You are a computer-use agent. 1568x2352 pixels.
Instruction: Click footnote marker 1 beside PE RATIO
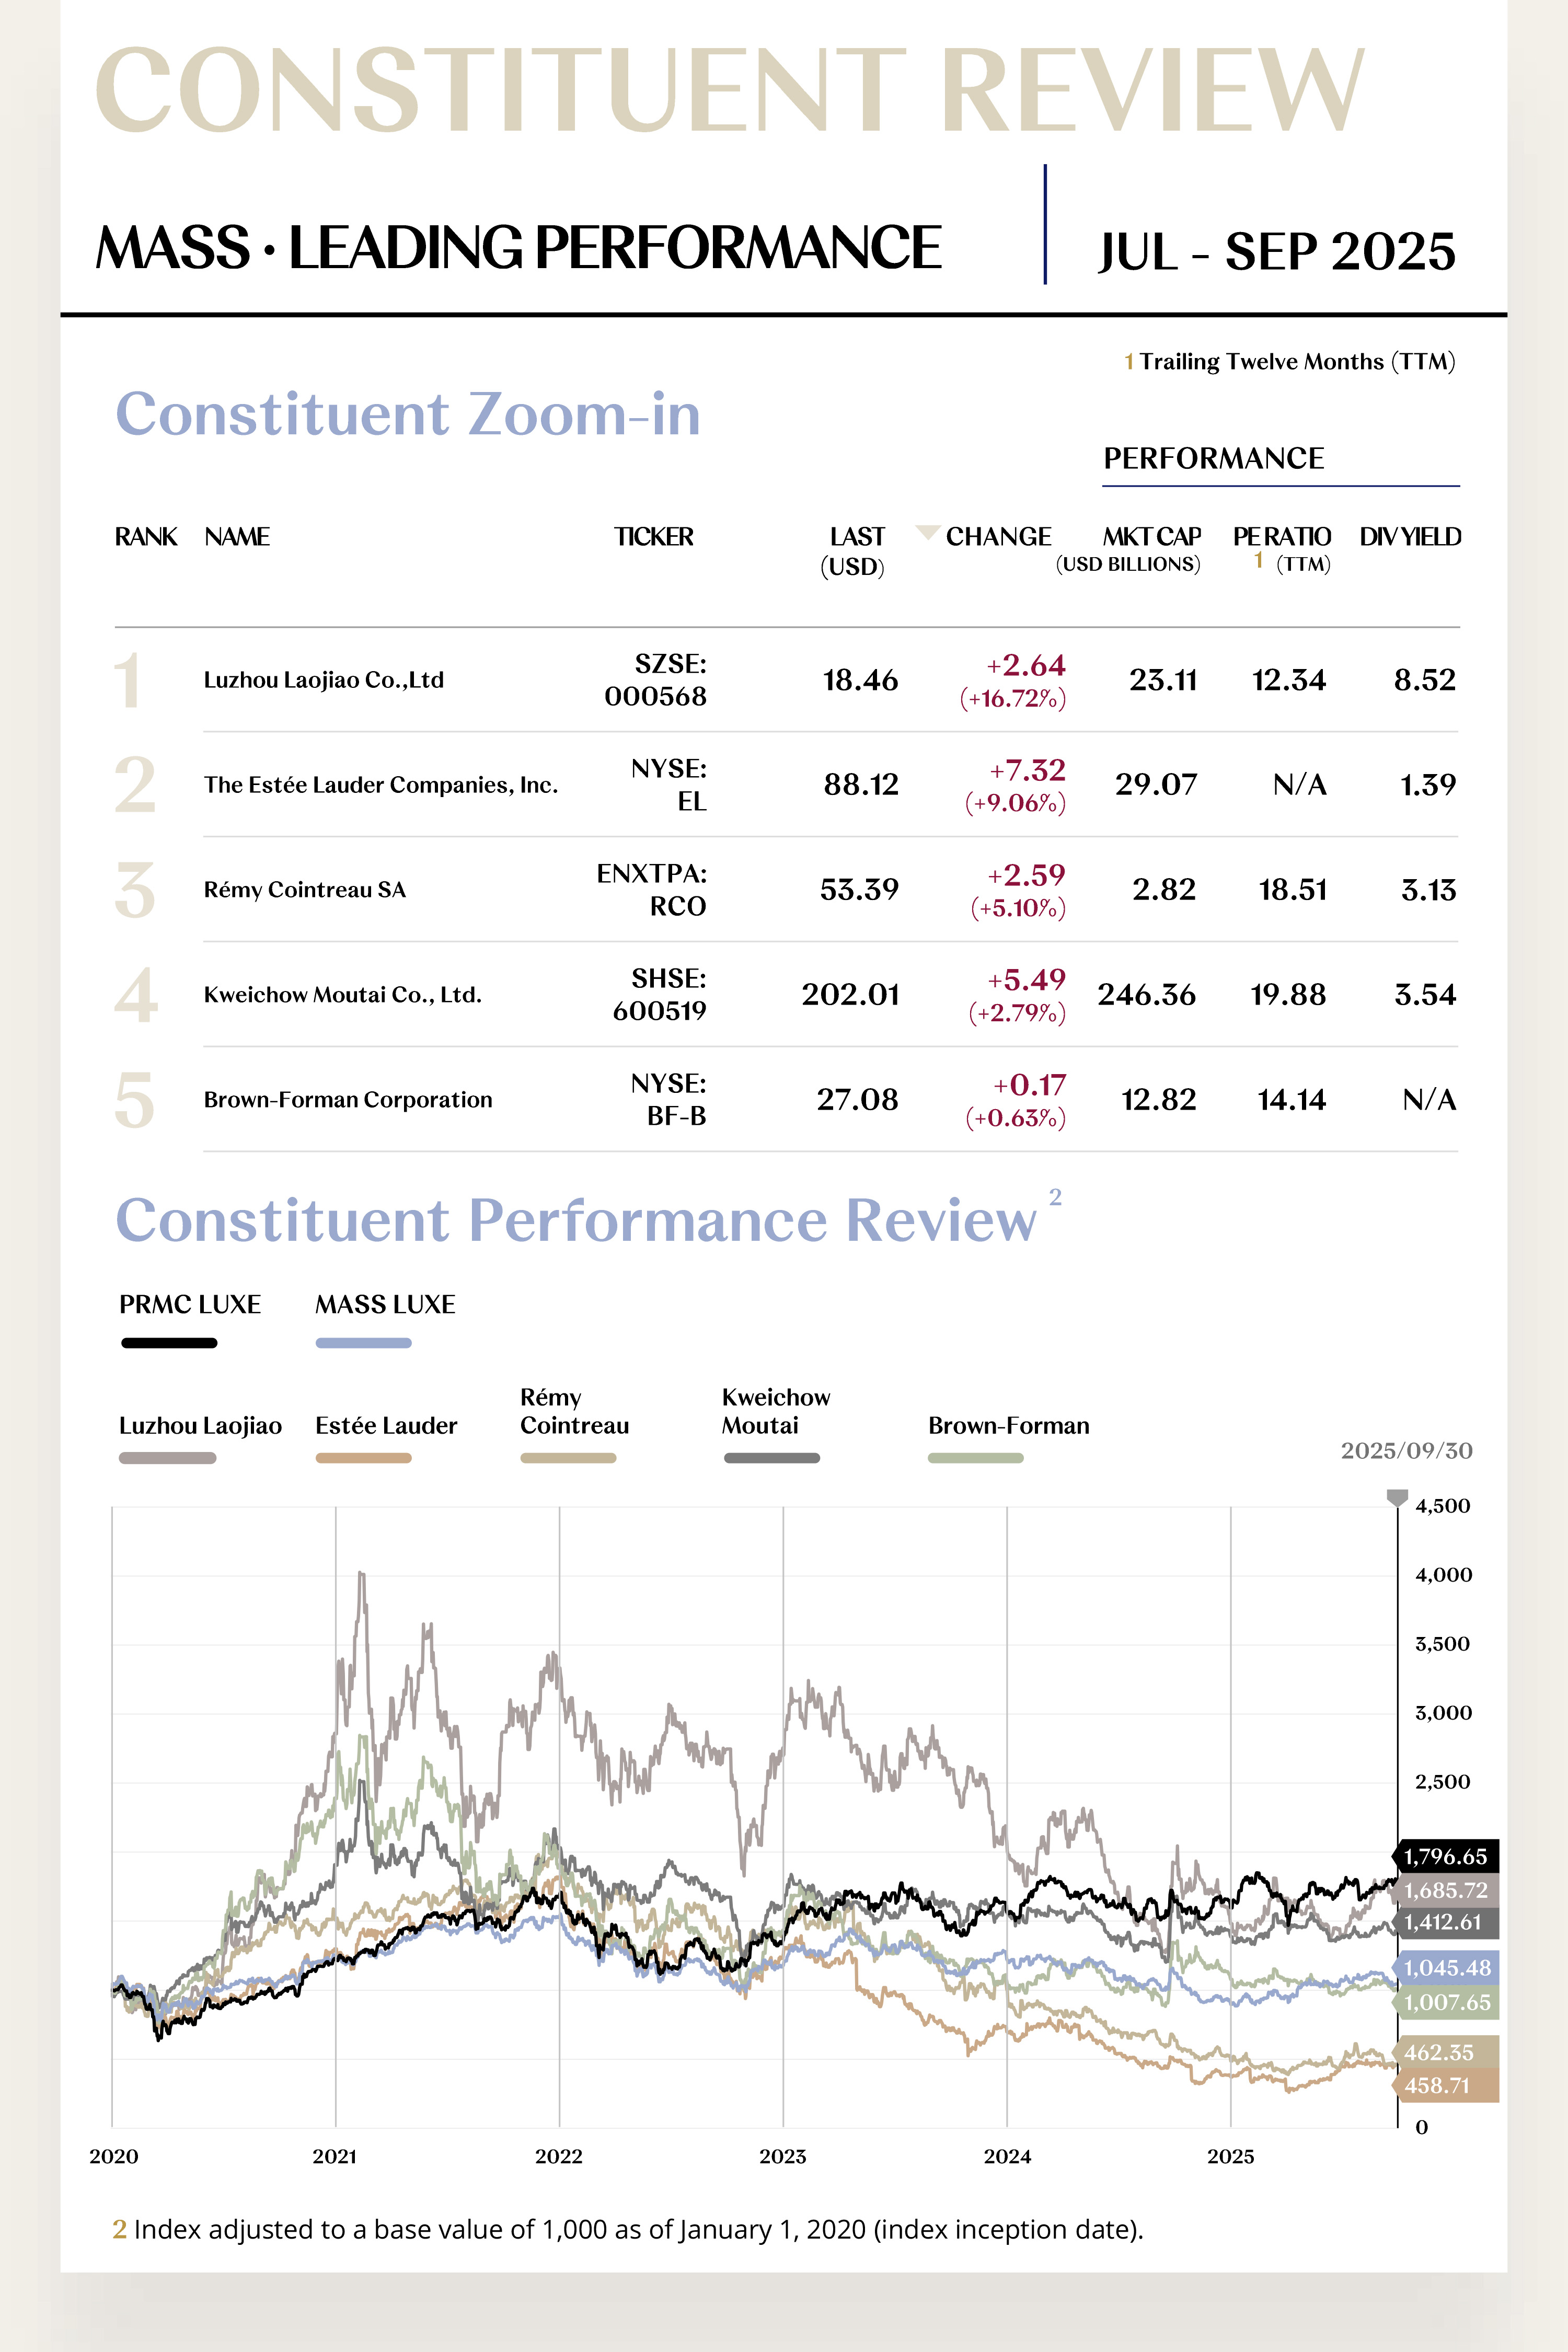click(x=1258, y=560)
